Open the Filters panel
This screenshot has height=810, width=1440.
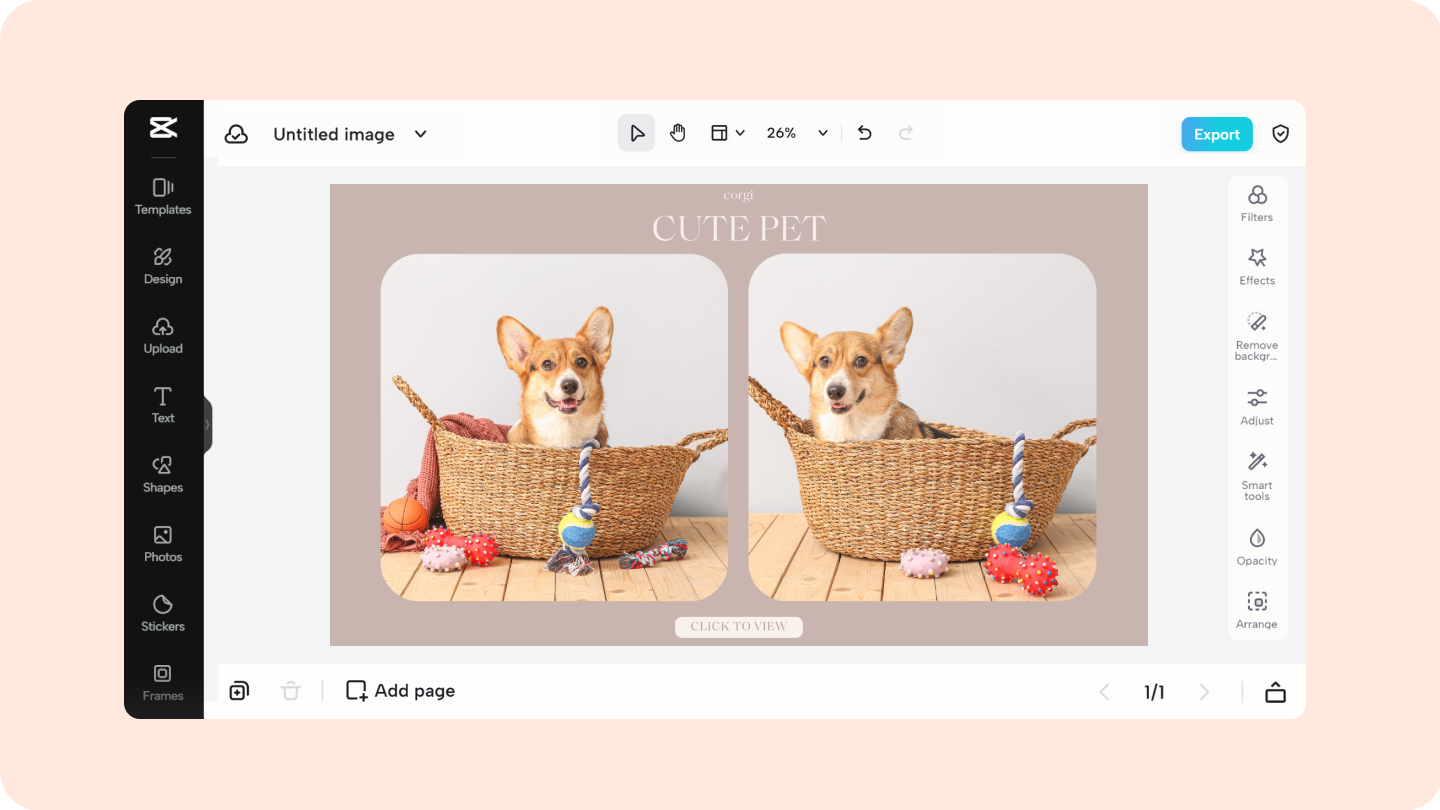[x=1256, y=204]
